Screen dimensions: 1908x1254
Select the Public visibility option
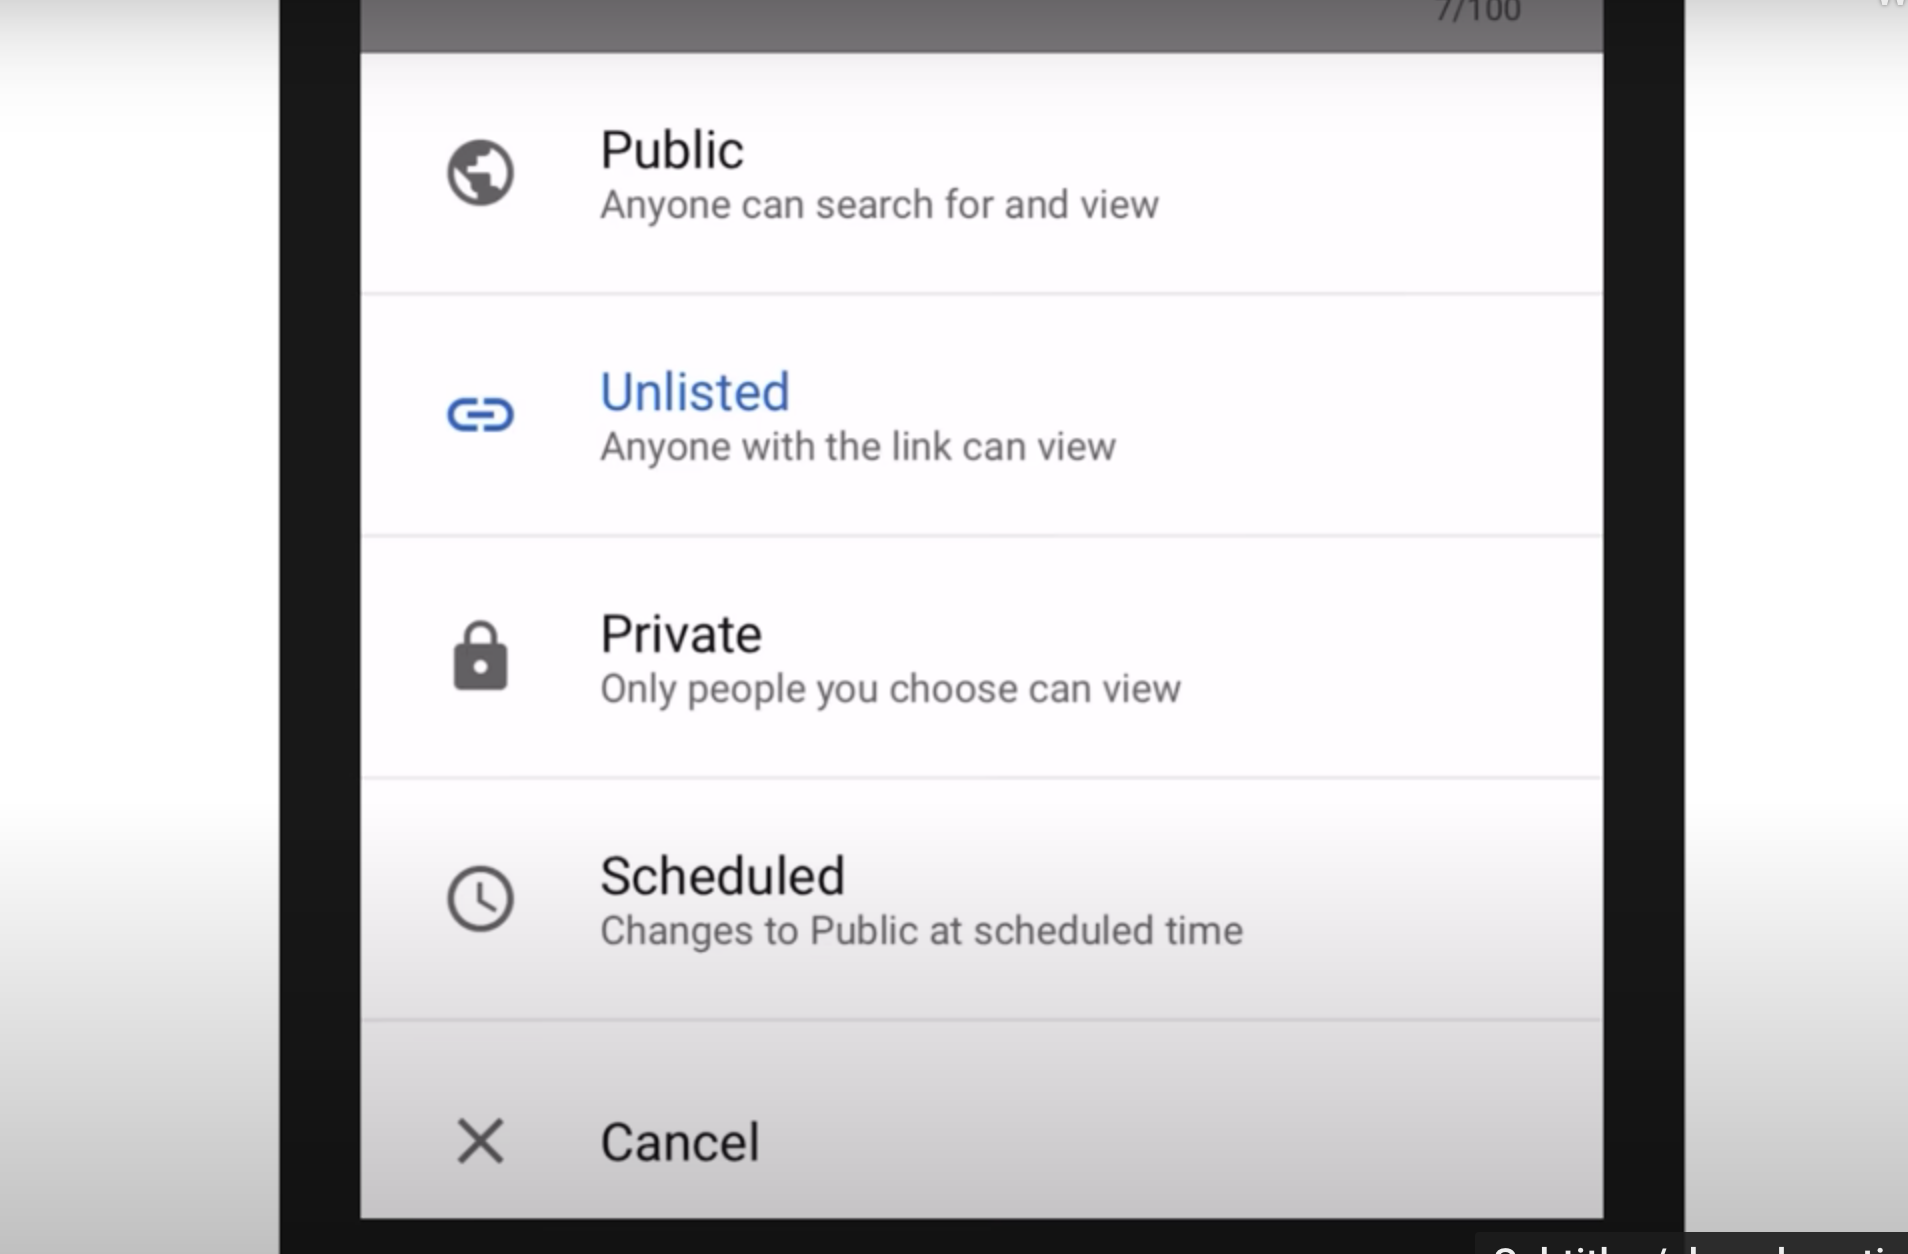pos(981,173)
